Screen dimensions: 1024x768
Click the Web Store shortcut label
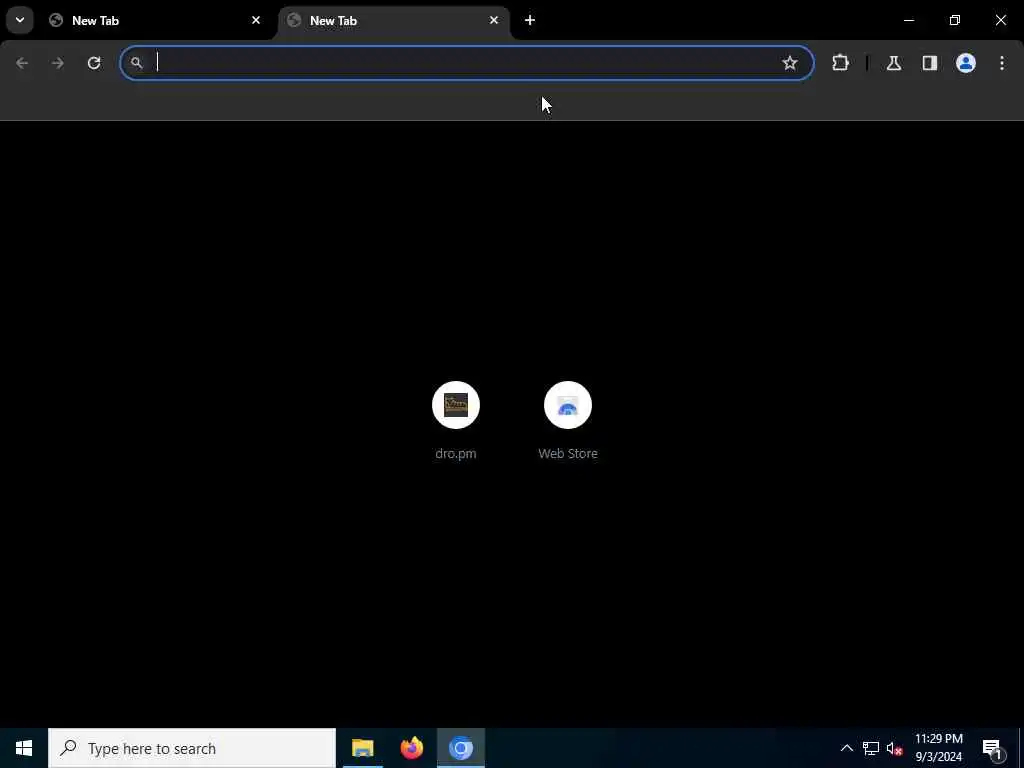point(568,453)
